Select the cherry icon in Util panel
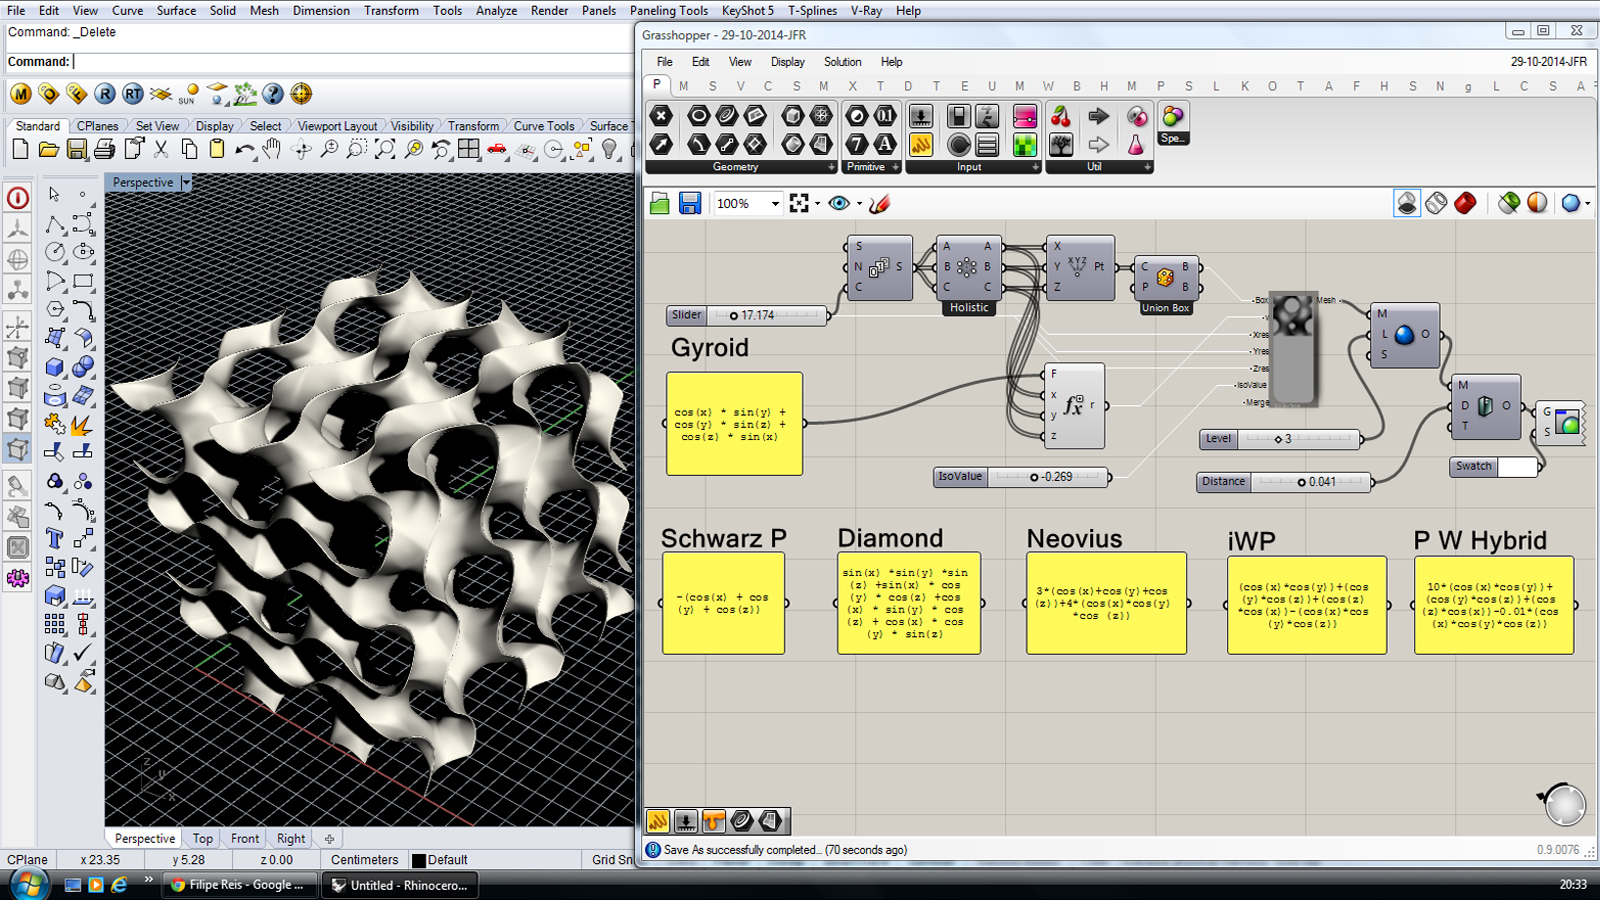This screenshot has height=900, width=1600. click(1061, 117)
